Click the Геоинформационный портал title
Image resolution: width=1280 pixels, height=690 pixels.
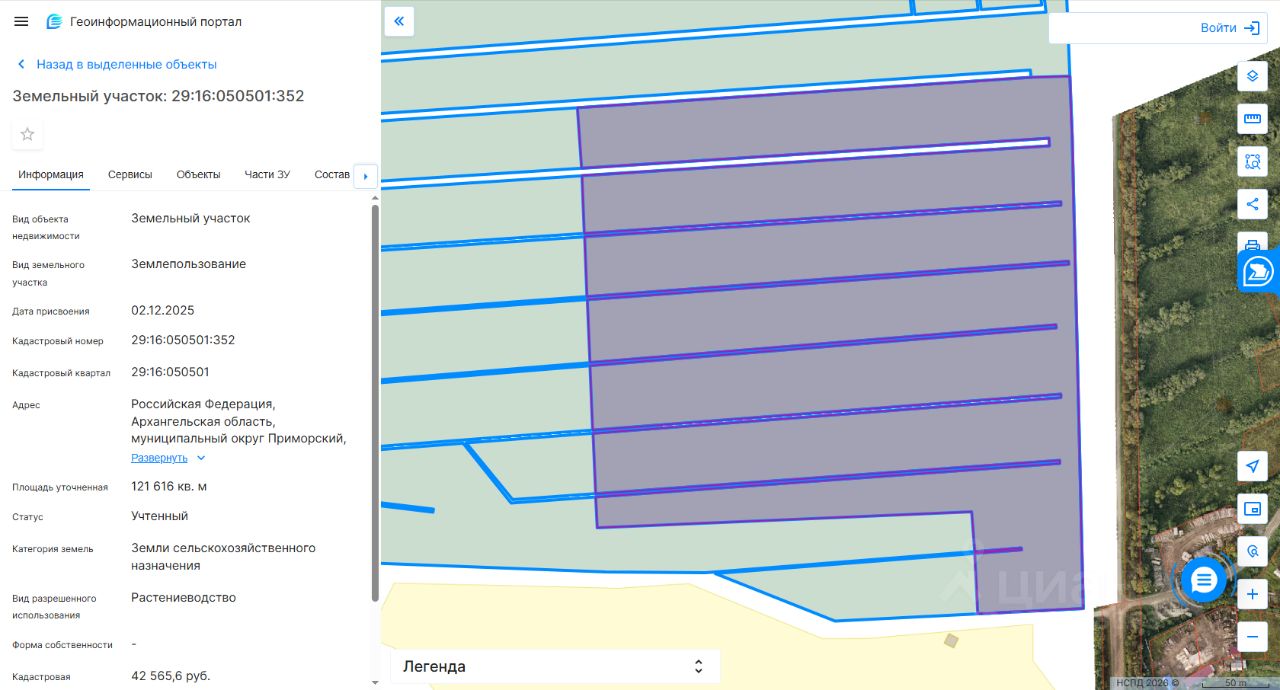tap(156, 21)
